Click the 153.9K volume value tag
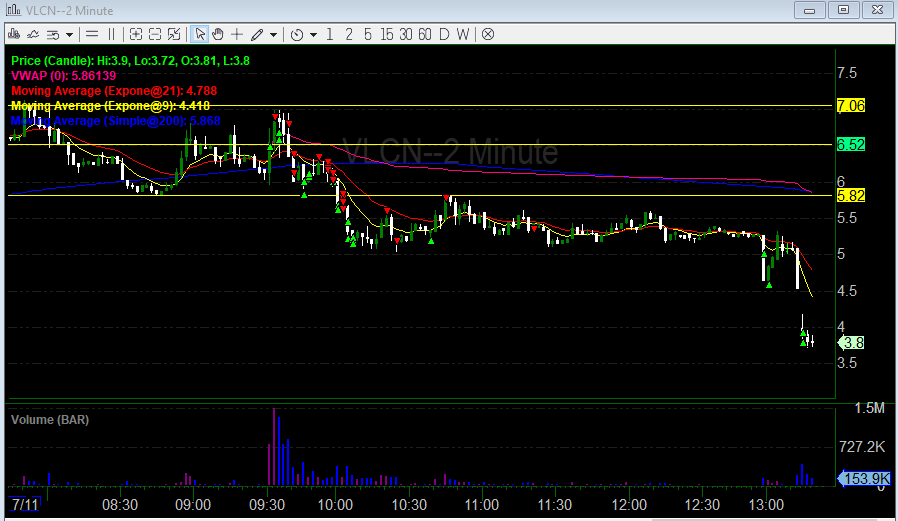This screenshot has width=898, height=521. (x=864, y=479)
